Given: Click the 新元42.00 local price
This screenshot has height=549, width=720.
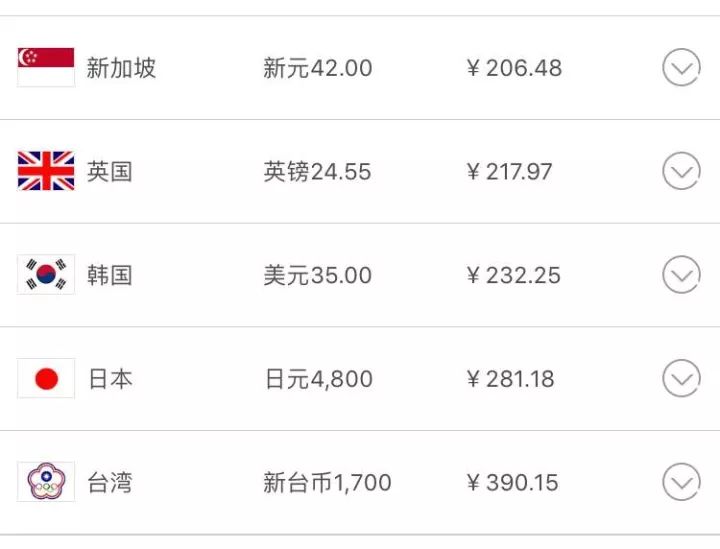Looking at the screenshot, I should 317,68.
